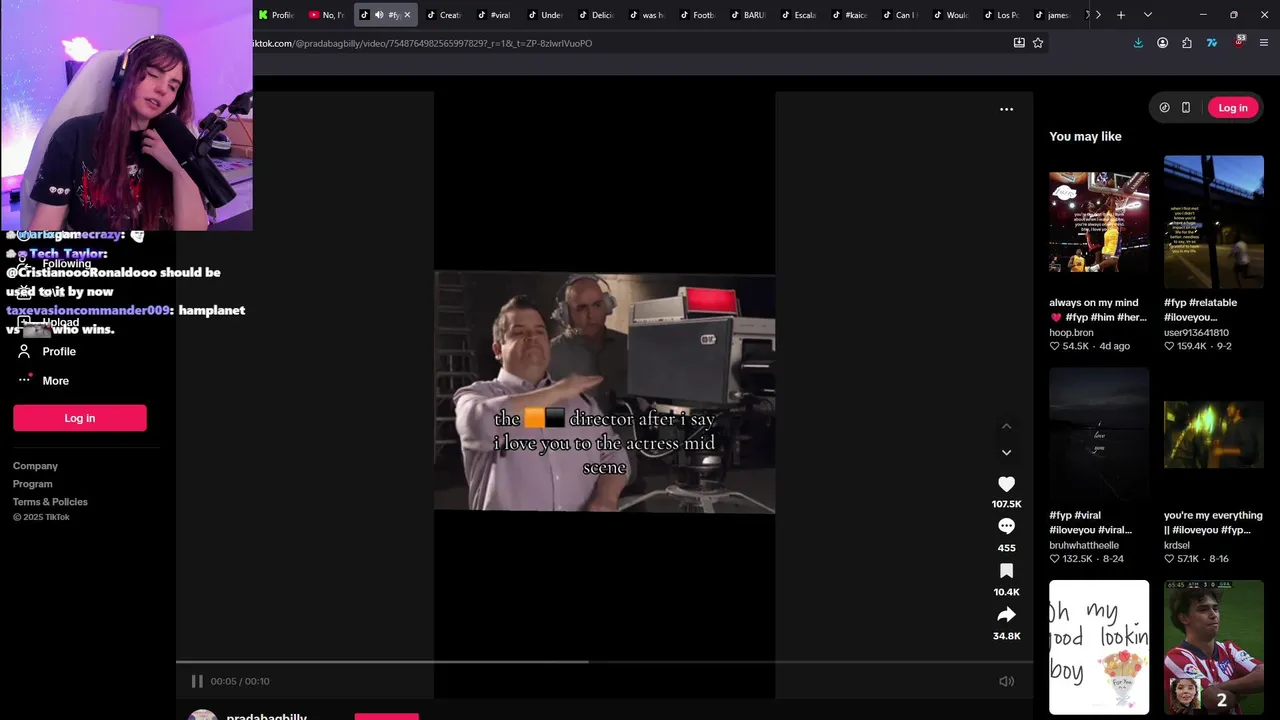1280x720 pixels.
Task: Click the bruhwhattheelle username
Action: point(1084,545)
